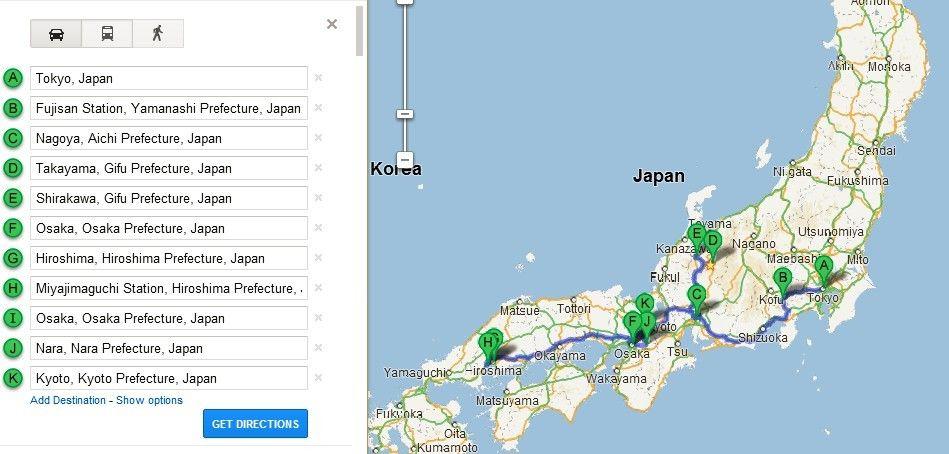
Task: Click map pin C at Nagoya
Action: [697, 295]
